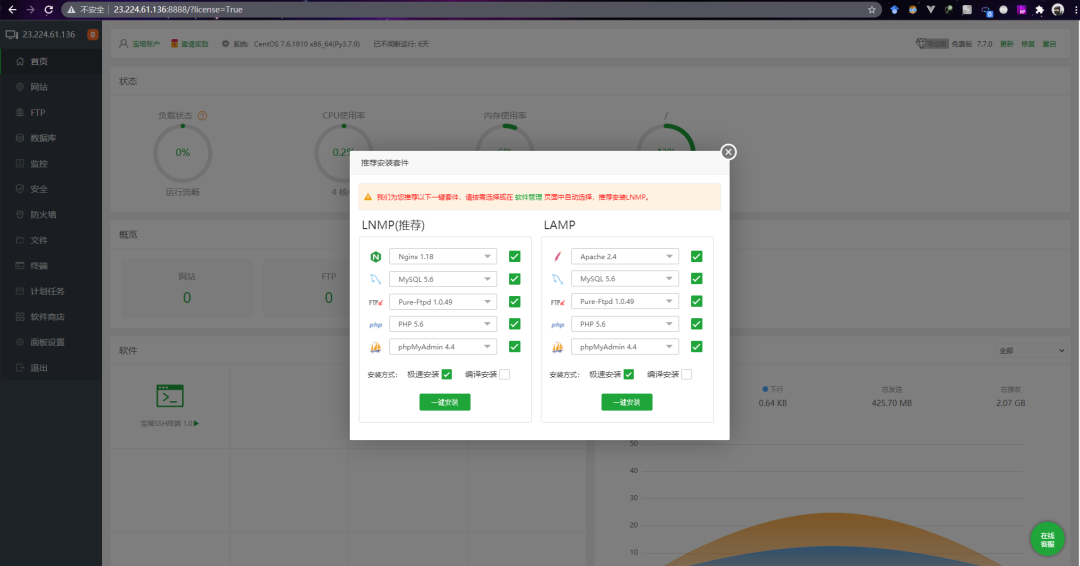
Task: Open the LAMP phpMyAdmin 4.4 dropdown
Action: (x=625, y=347)
